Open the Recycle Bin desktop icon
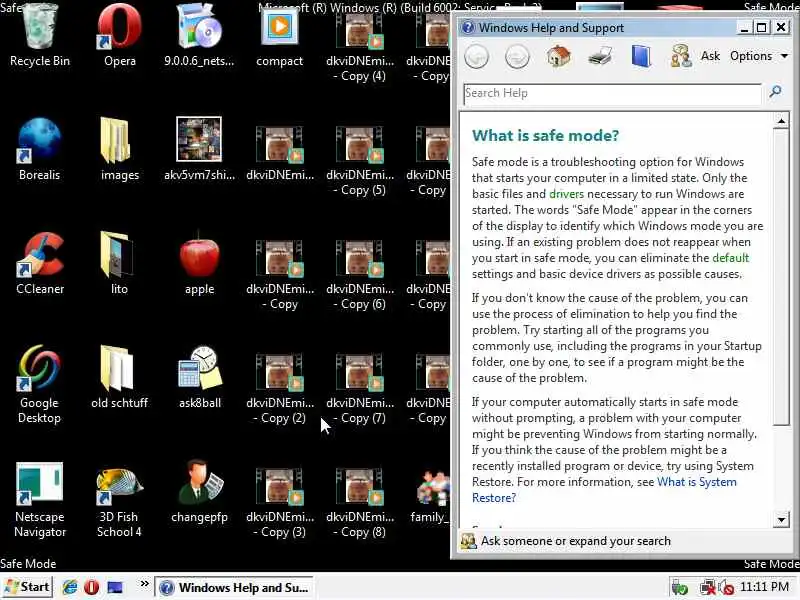 point(40,35)
